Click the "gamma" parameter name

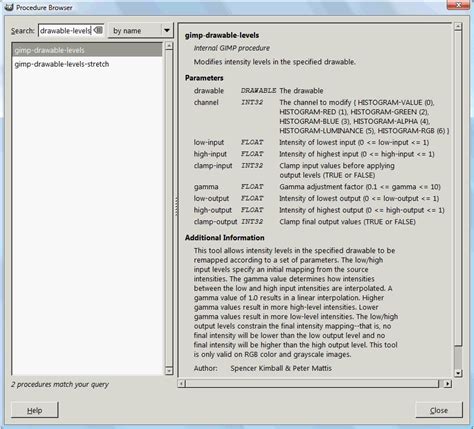click(206, 187)
